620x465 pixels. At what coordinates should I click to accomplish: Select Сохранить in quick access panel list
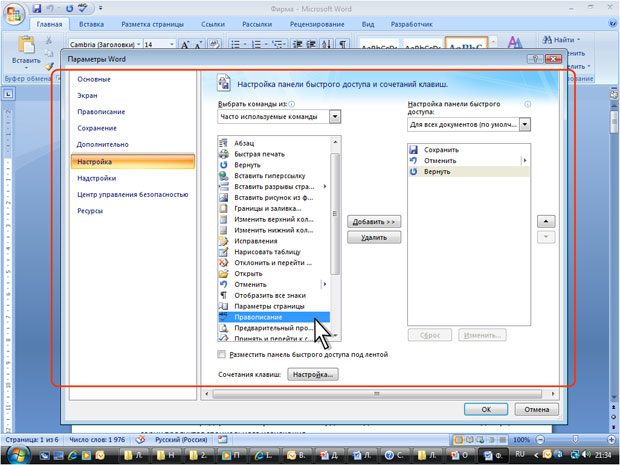tap(469, 150)
